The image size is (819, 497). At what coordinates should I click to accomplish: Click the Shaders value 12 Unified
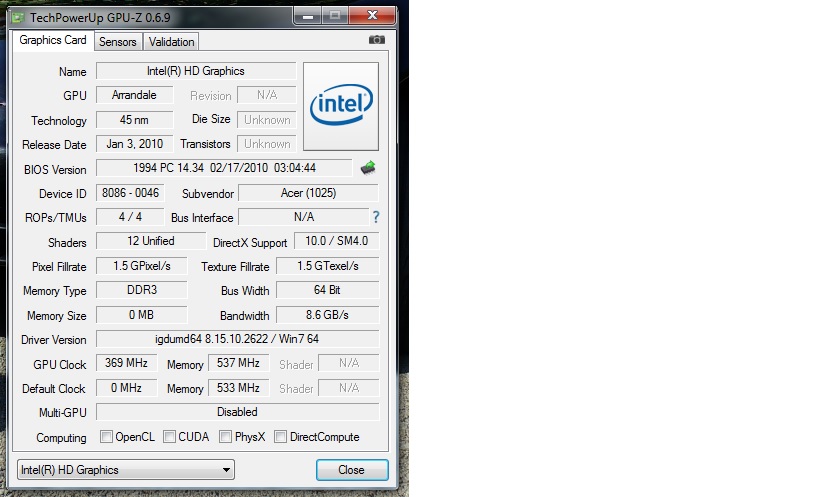(x=151, y=241)
